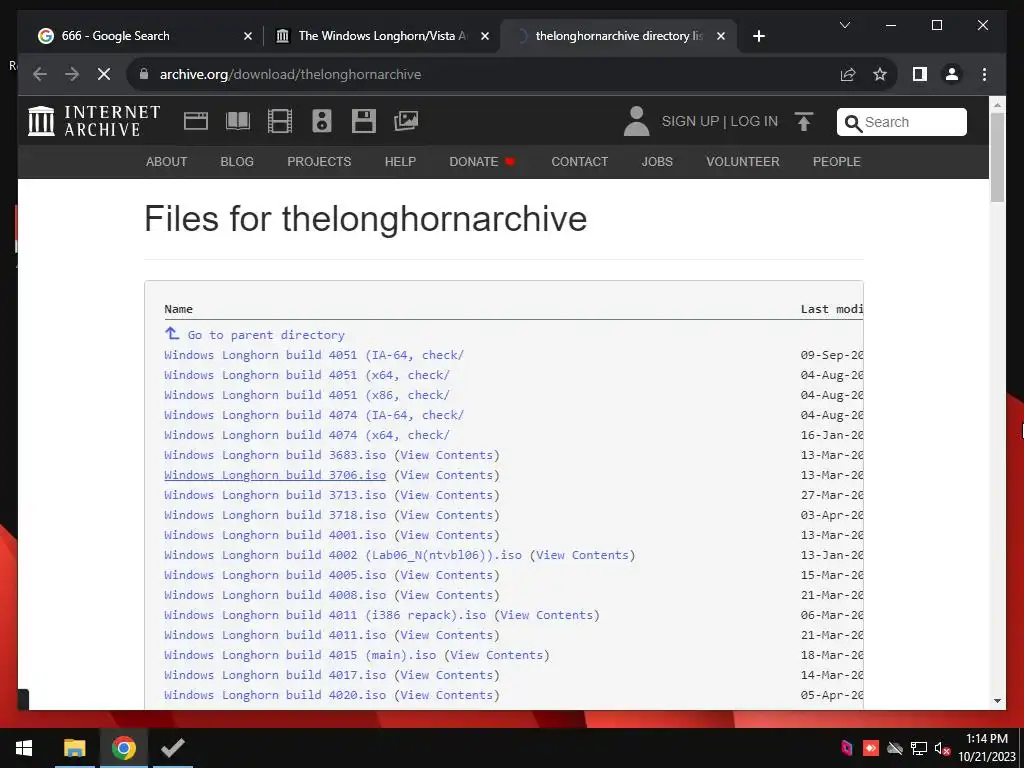Viewport: 1024px width, 768px height.
Task: Open Chrome three-dot menu
Action: coord(984,74)
